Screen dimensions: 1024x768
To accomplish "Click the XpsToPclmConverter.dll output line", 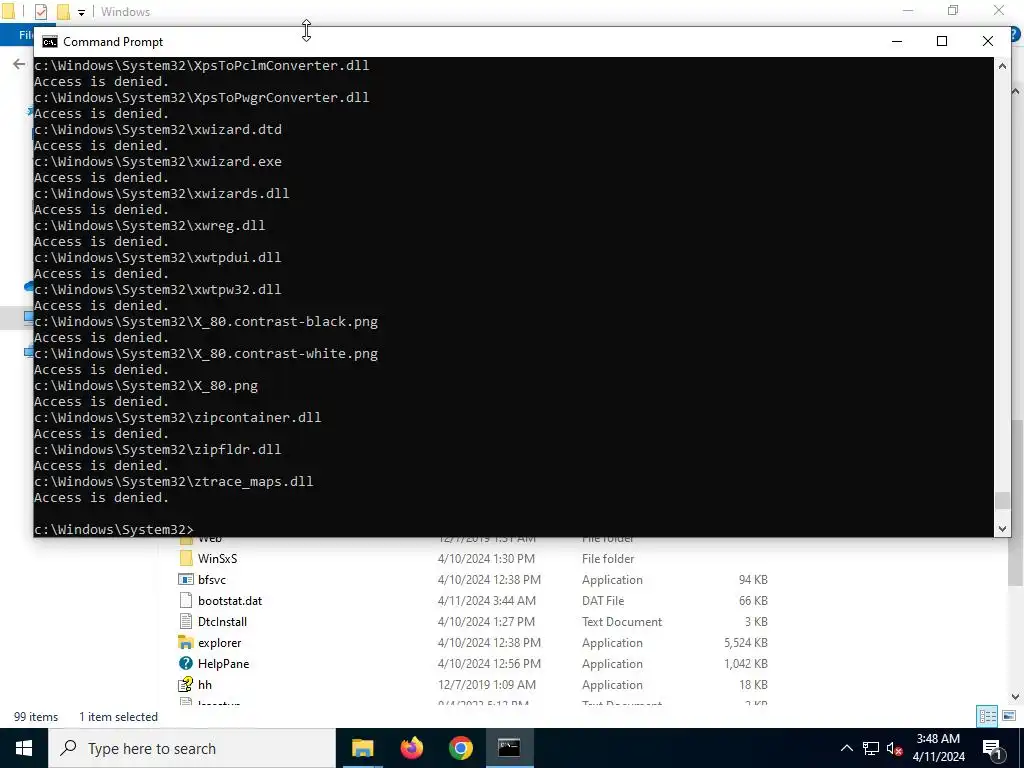I will (x=201, y=65).
